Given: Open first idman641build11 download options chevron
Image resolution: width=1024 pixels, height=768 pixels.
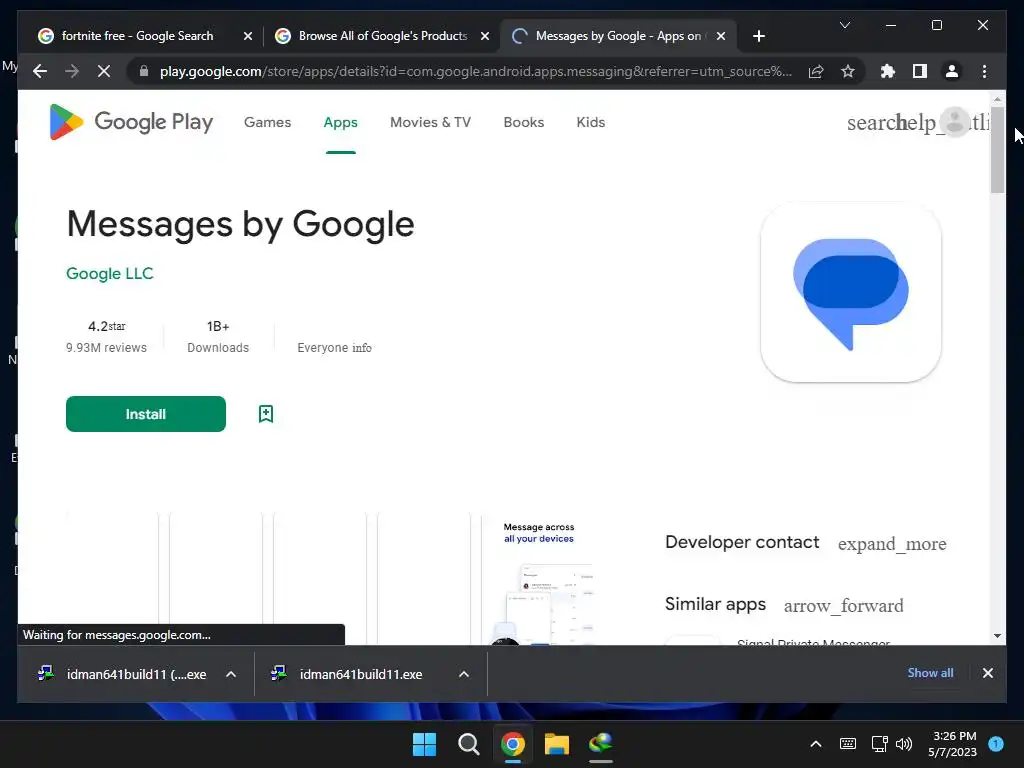Looking at the screenshot, I should coord(231,674).
